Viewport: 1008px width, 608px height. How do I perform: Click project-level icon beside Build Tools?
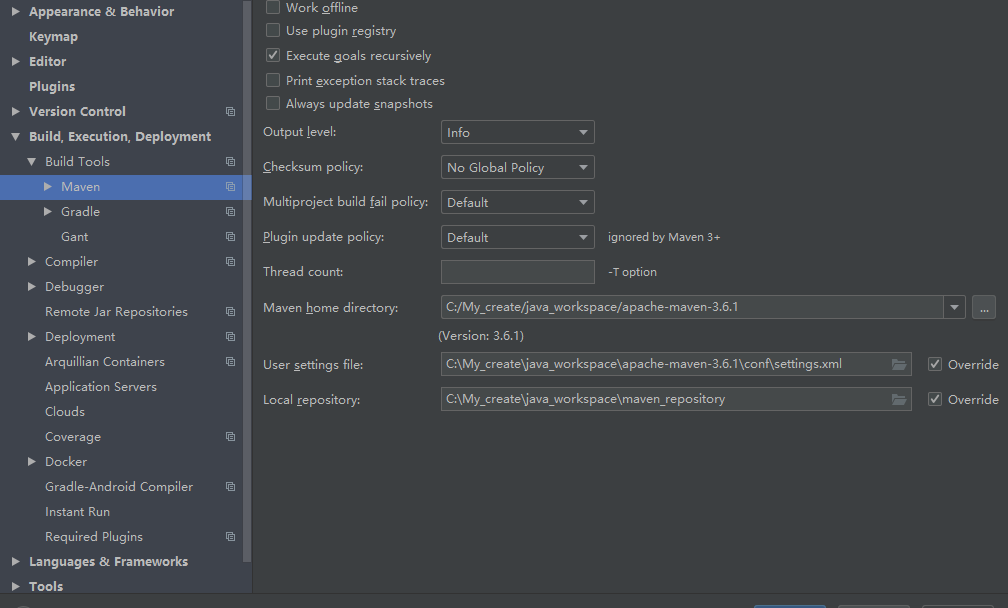pyautogui.click(x=230, y=162)
